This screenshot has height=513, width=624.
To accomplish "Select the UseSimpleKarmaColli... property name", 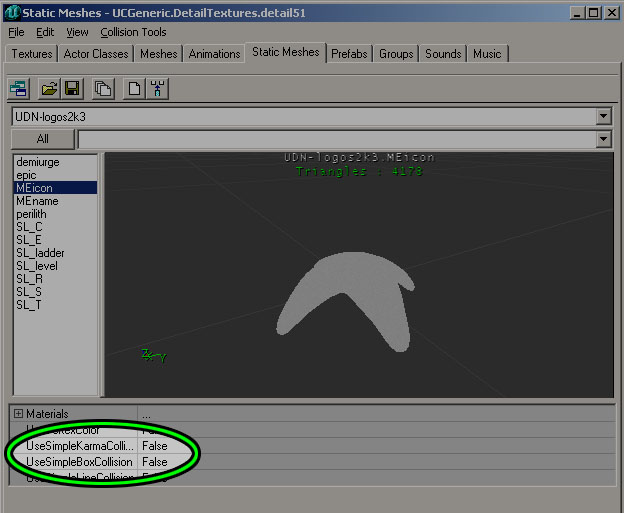I will point(80,446).
